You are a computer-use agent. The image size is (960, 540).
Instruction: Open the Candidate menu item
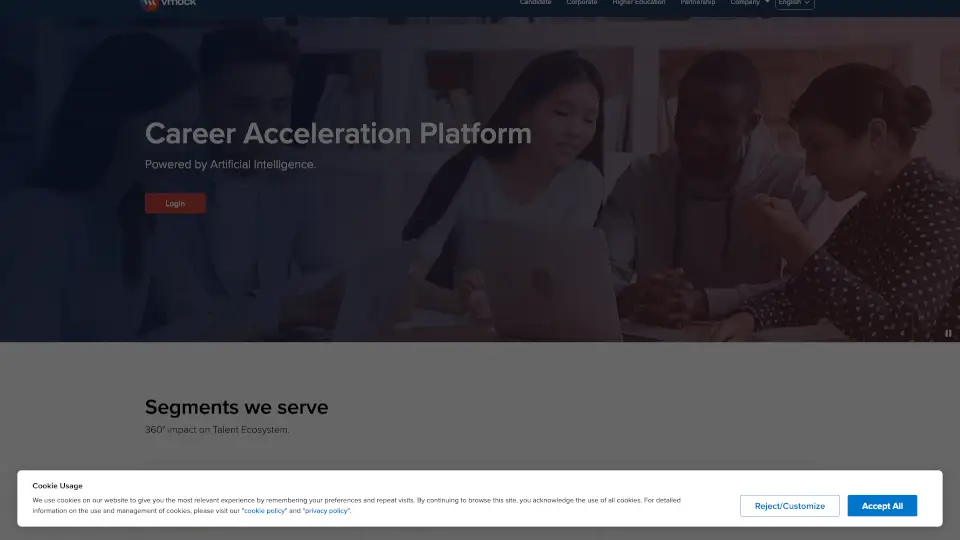(535, 2)
